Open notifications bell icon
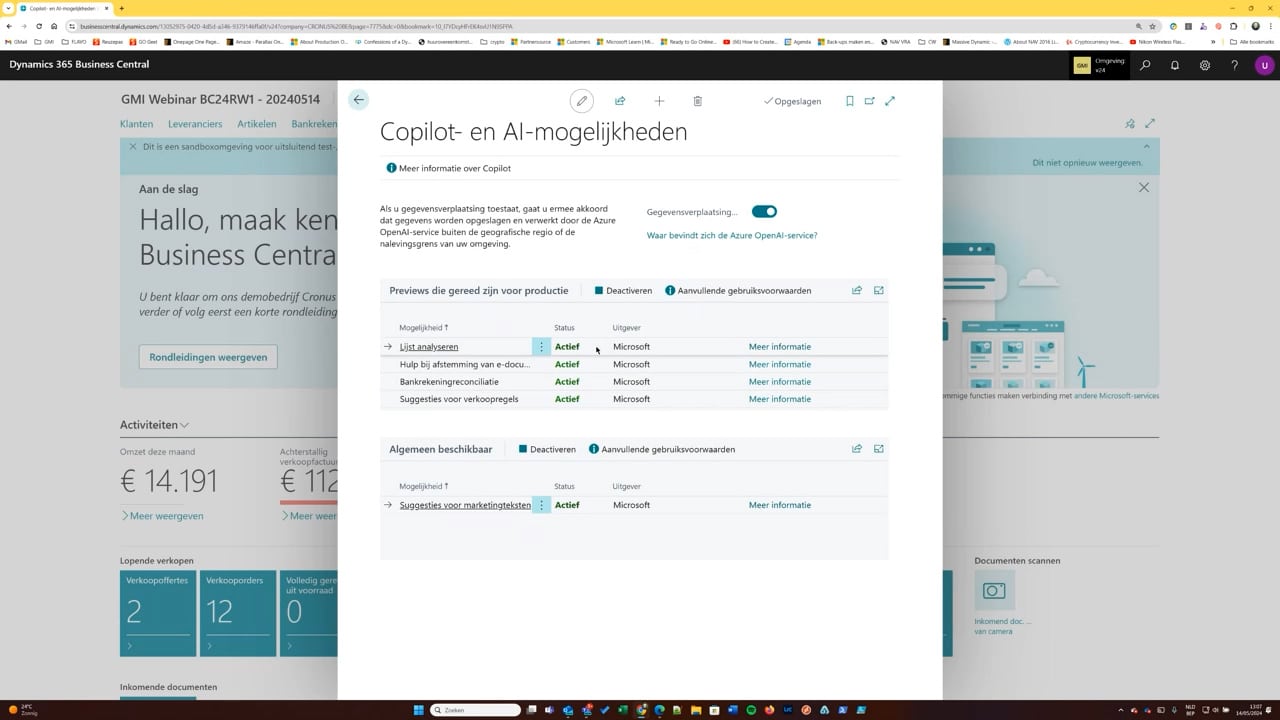The image size is (1280, 720). point(1175,65)
